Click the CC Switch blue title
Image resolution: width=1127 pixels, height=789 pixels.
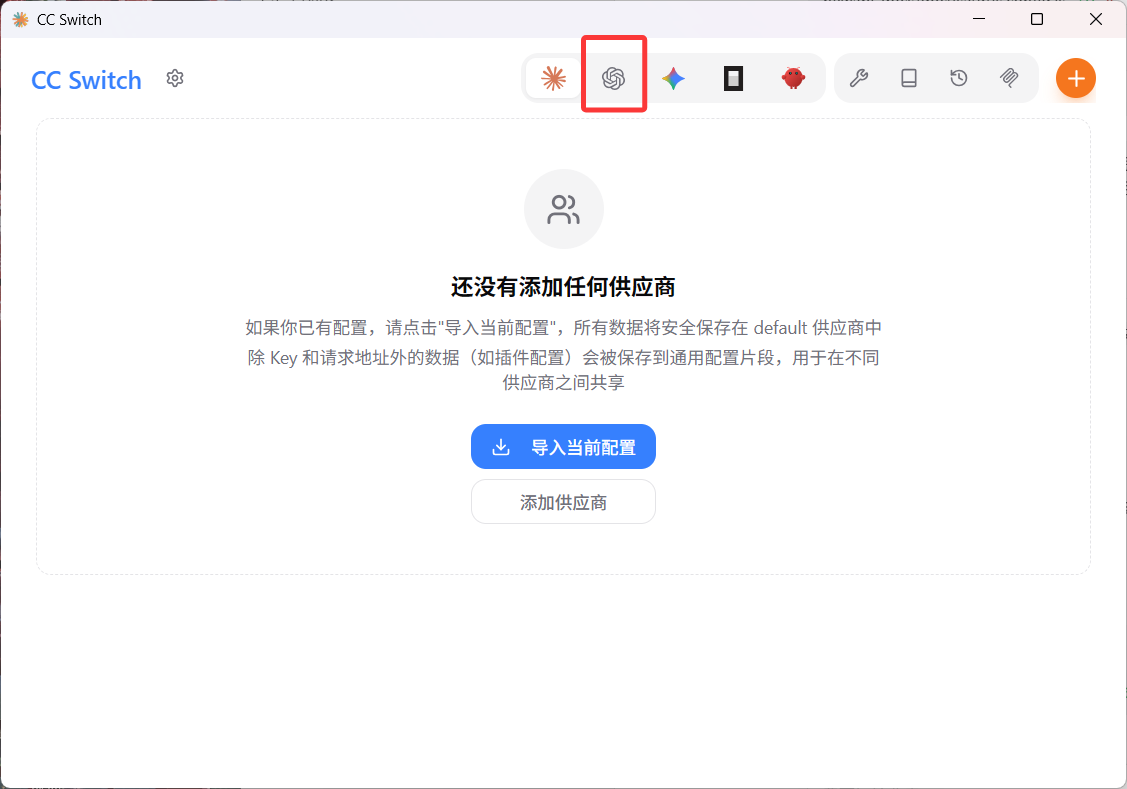[86, 80]
